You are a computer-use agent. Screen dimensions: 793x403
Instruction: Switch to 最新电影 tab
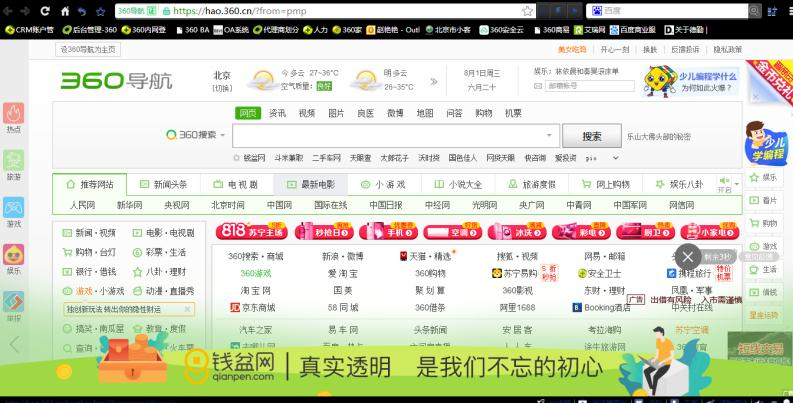pyautogui.click(x=311, y=185)
